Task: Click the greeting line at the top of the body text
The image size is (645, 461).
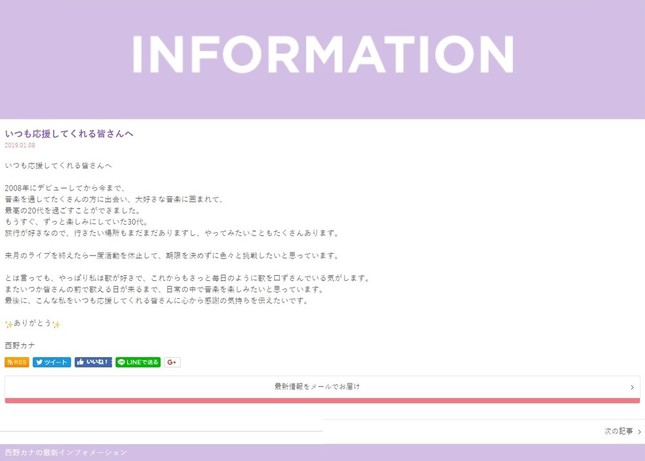Action: click(58, 165)
